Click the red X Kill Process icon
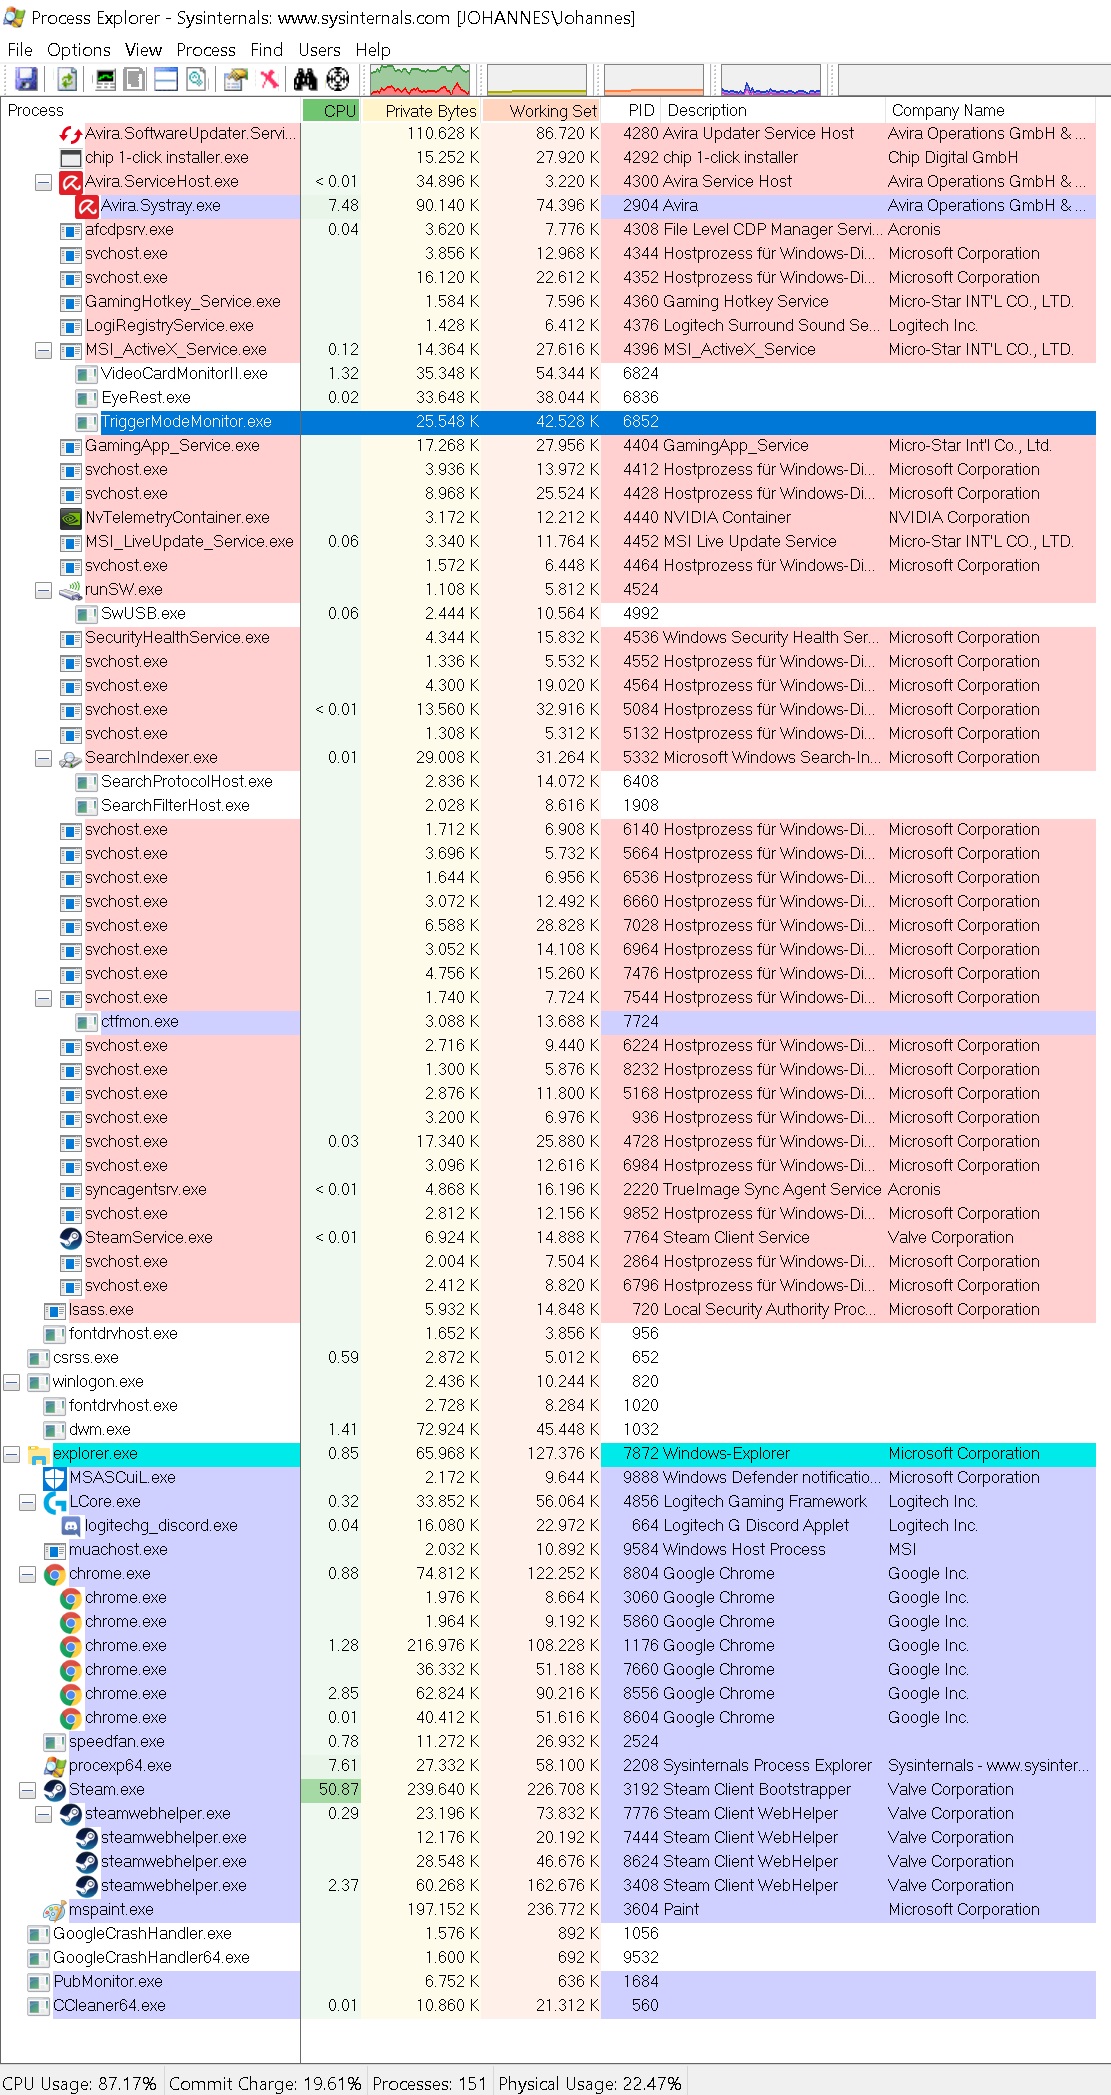The width and height of the screenshot is (1111, 2095). point(268,79)
